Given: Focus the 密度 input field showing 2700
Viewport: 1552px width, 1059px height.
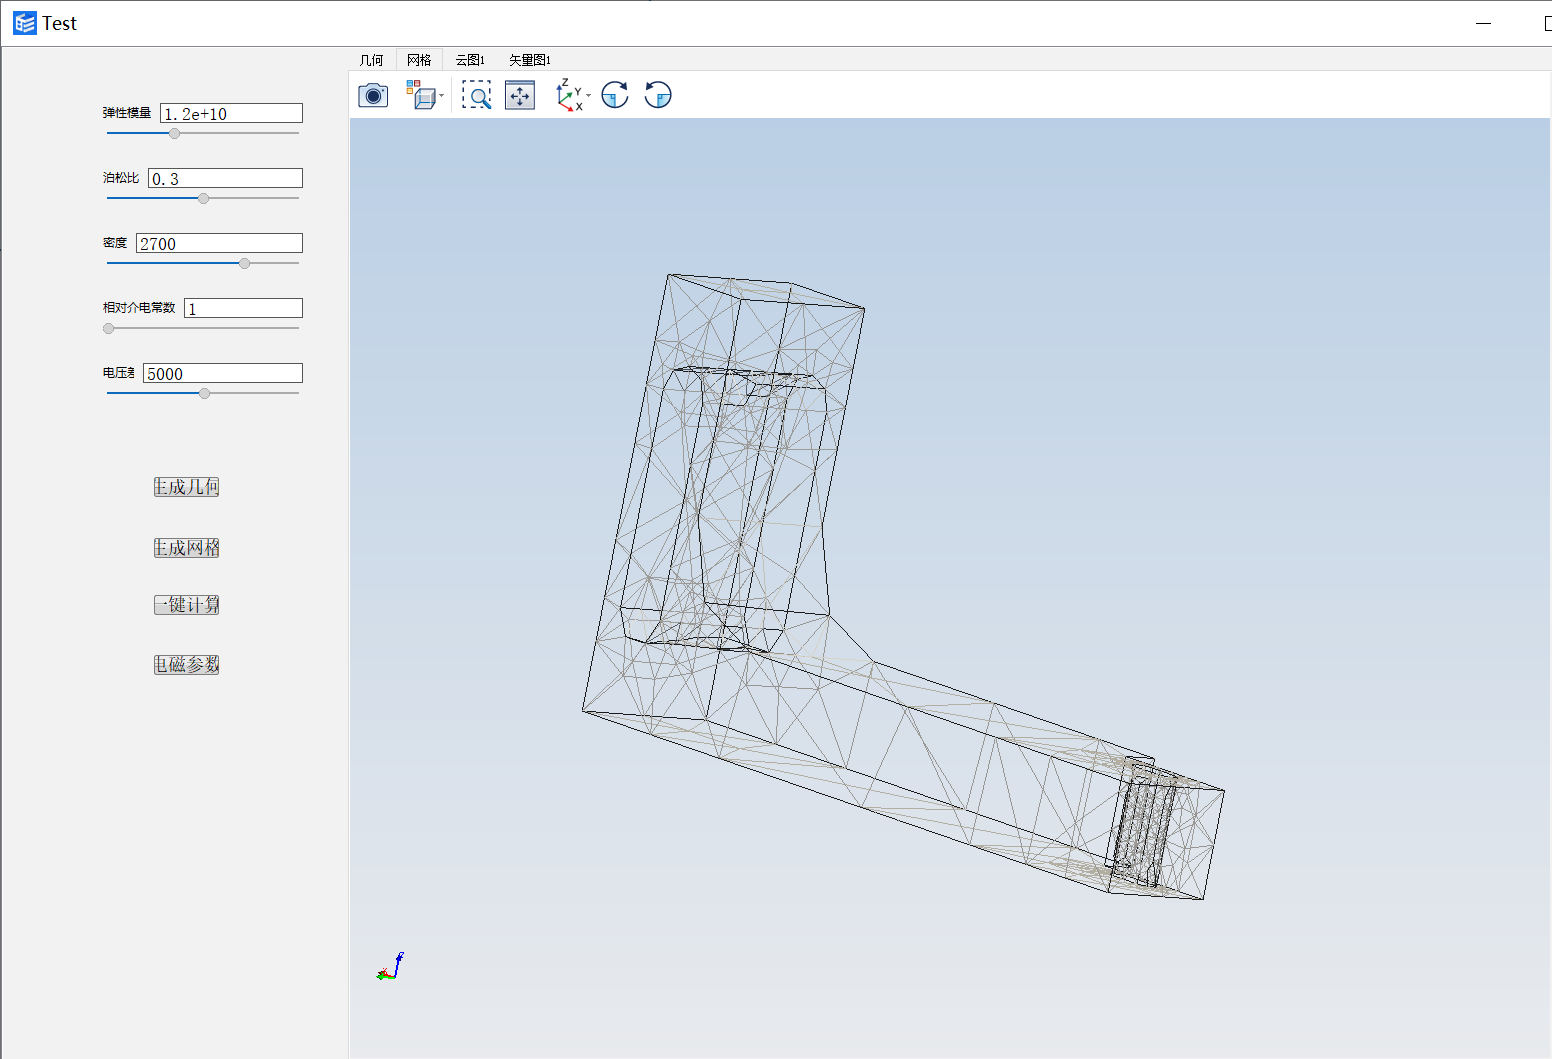Looking at the screenshot, I should pos(219,244).
